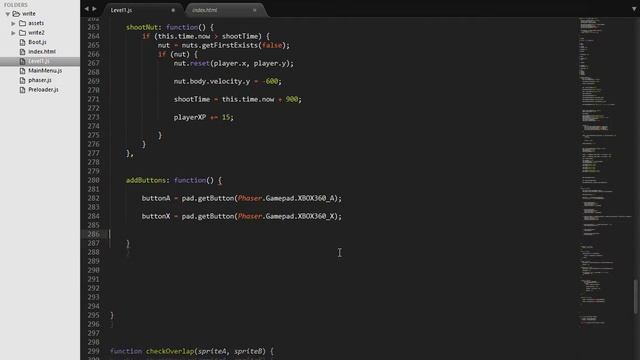Click line number 263 in gutter
Viewport: 640px width, 360px height.
pyautogui.click(x=93, y=27)
